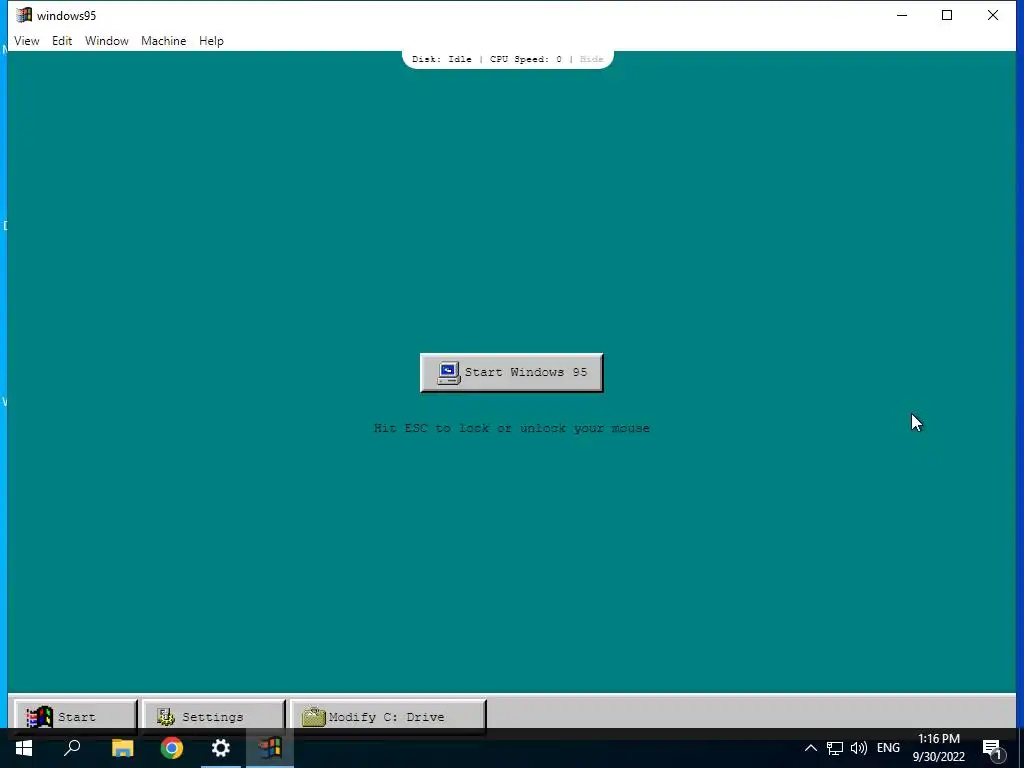Minimize the windows95 window

(x=902, y=15)
